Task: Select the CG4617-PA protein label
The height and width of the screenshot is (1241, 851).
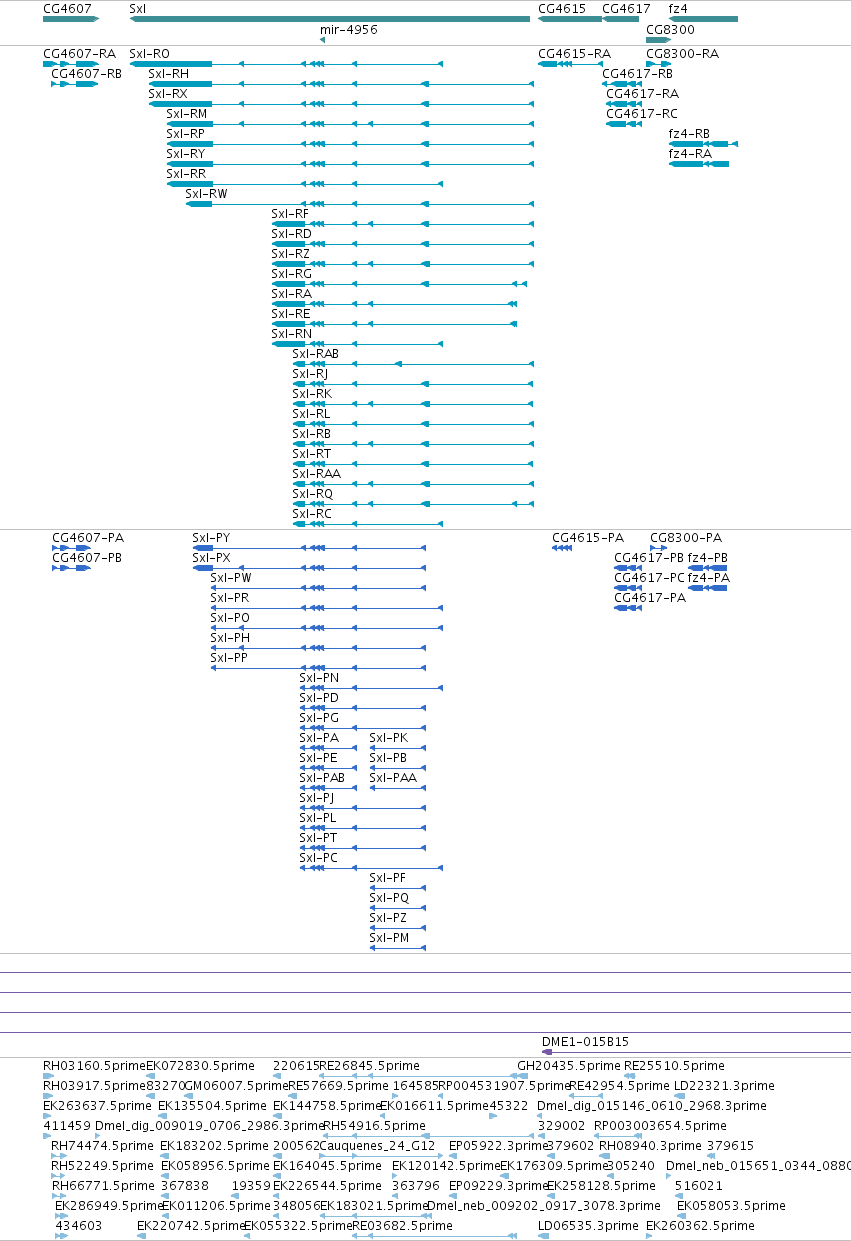Action: click(x=650, y=598)
